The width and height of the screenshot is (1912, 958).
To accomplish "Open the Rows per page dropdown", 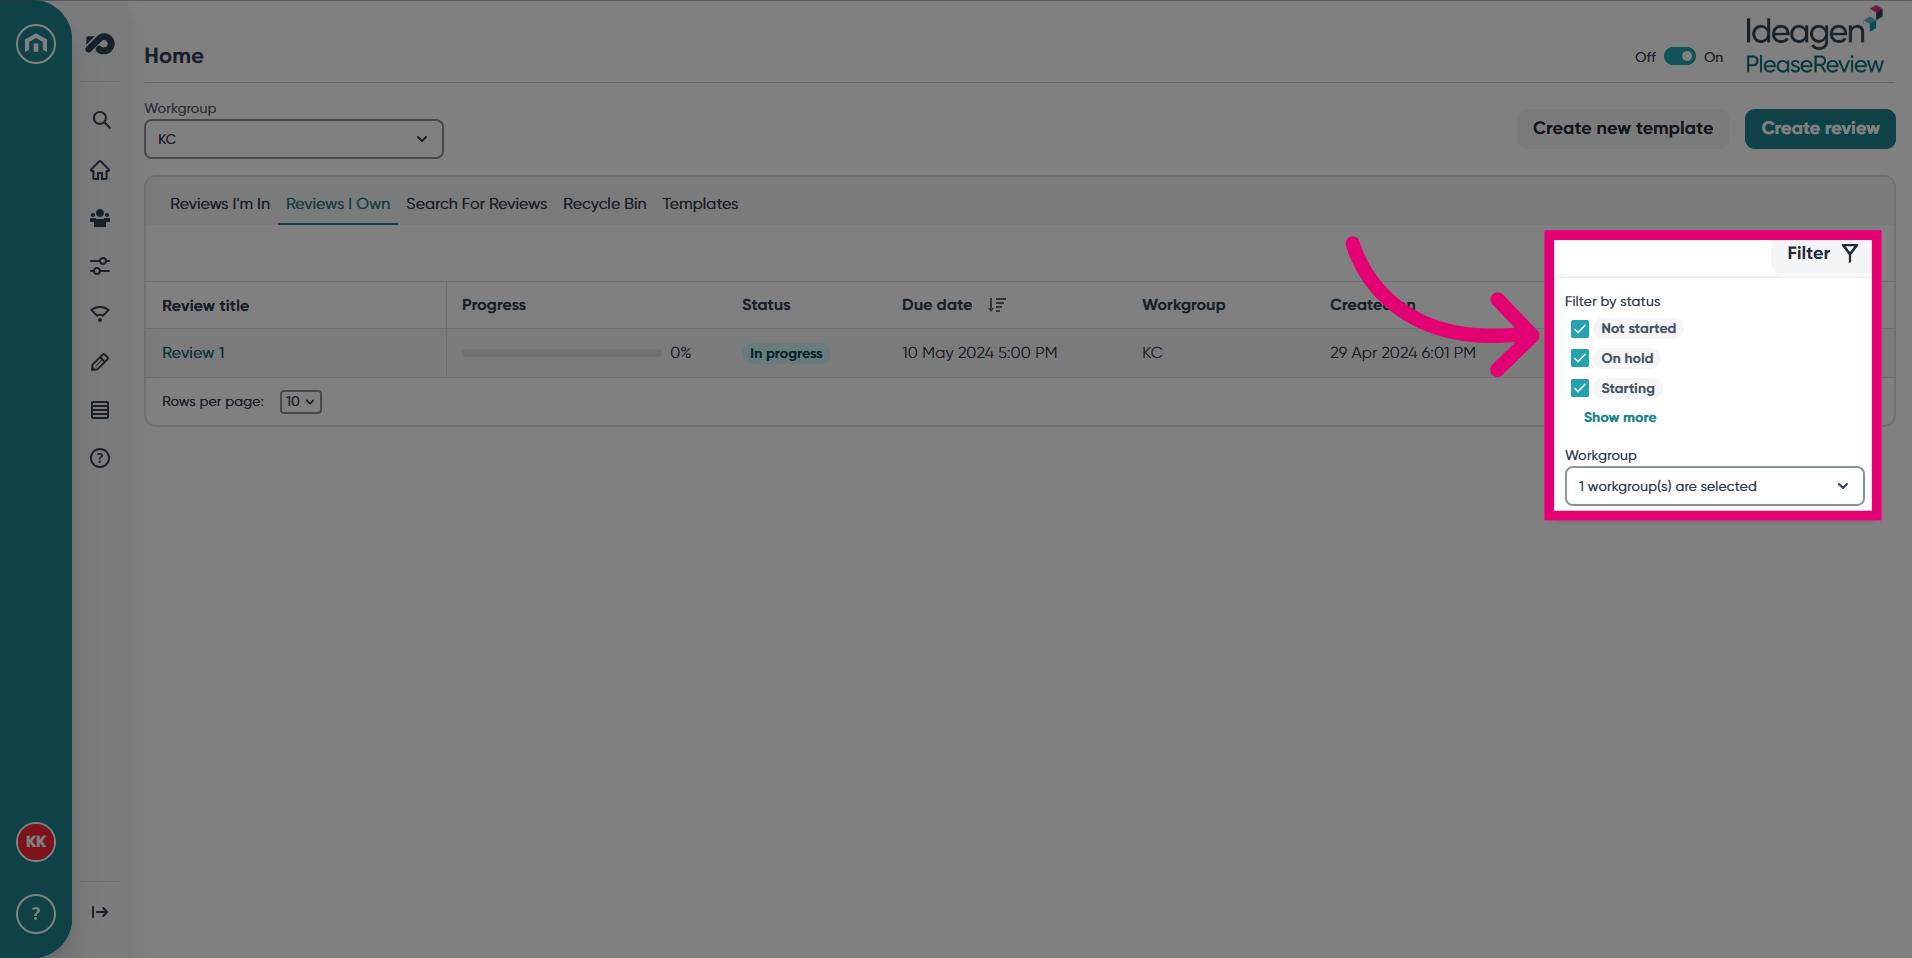I will pyautogui.click(x=301, y=402).
